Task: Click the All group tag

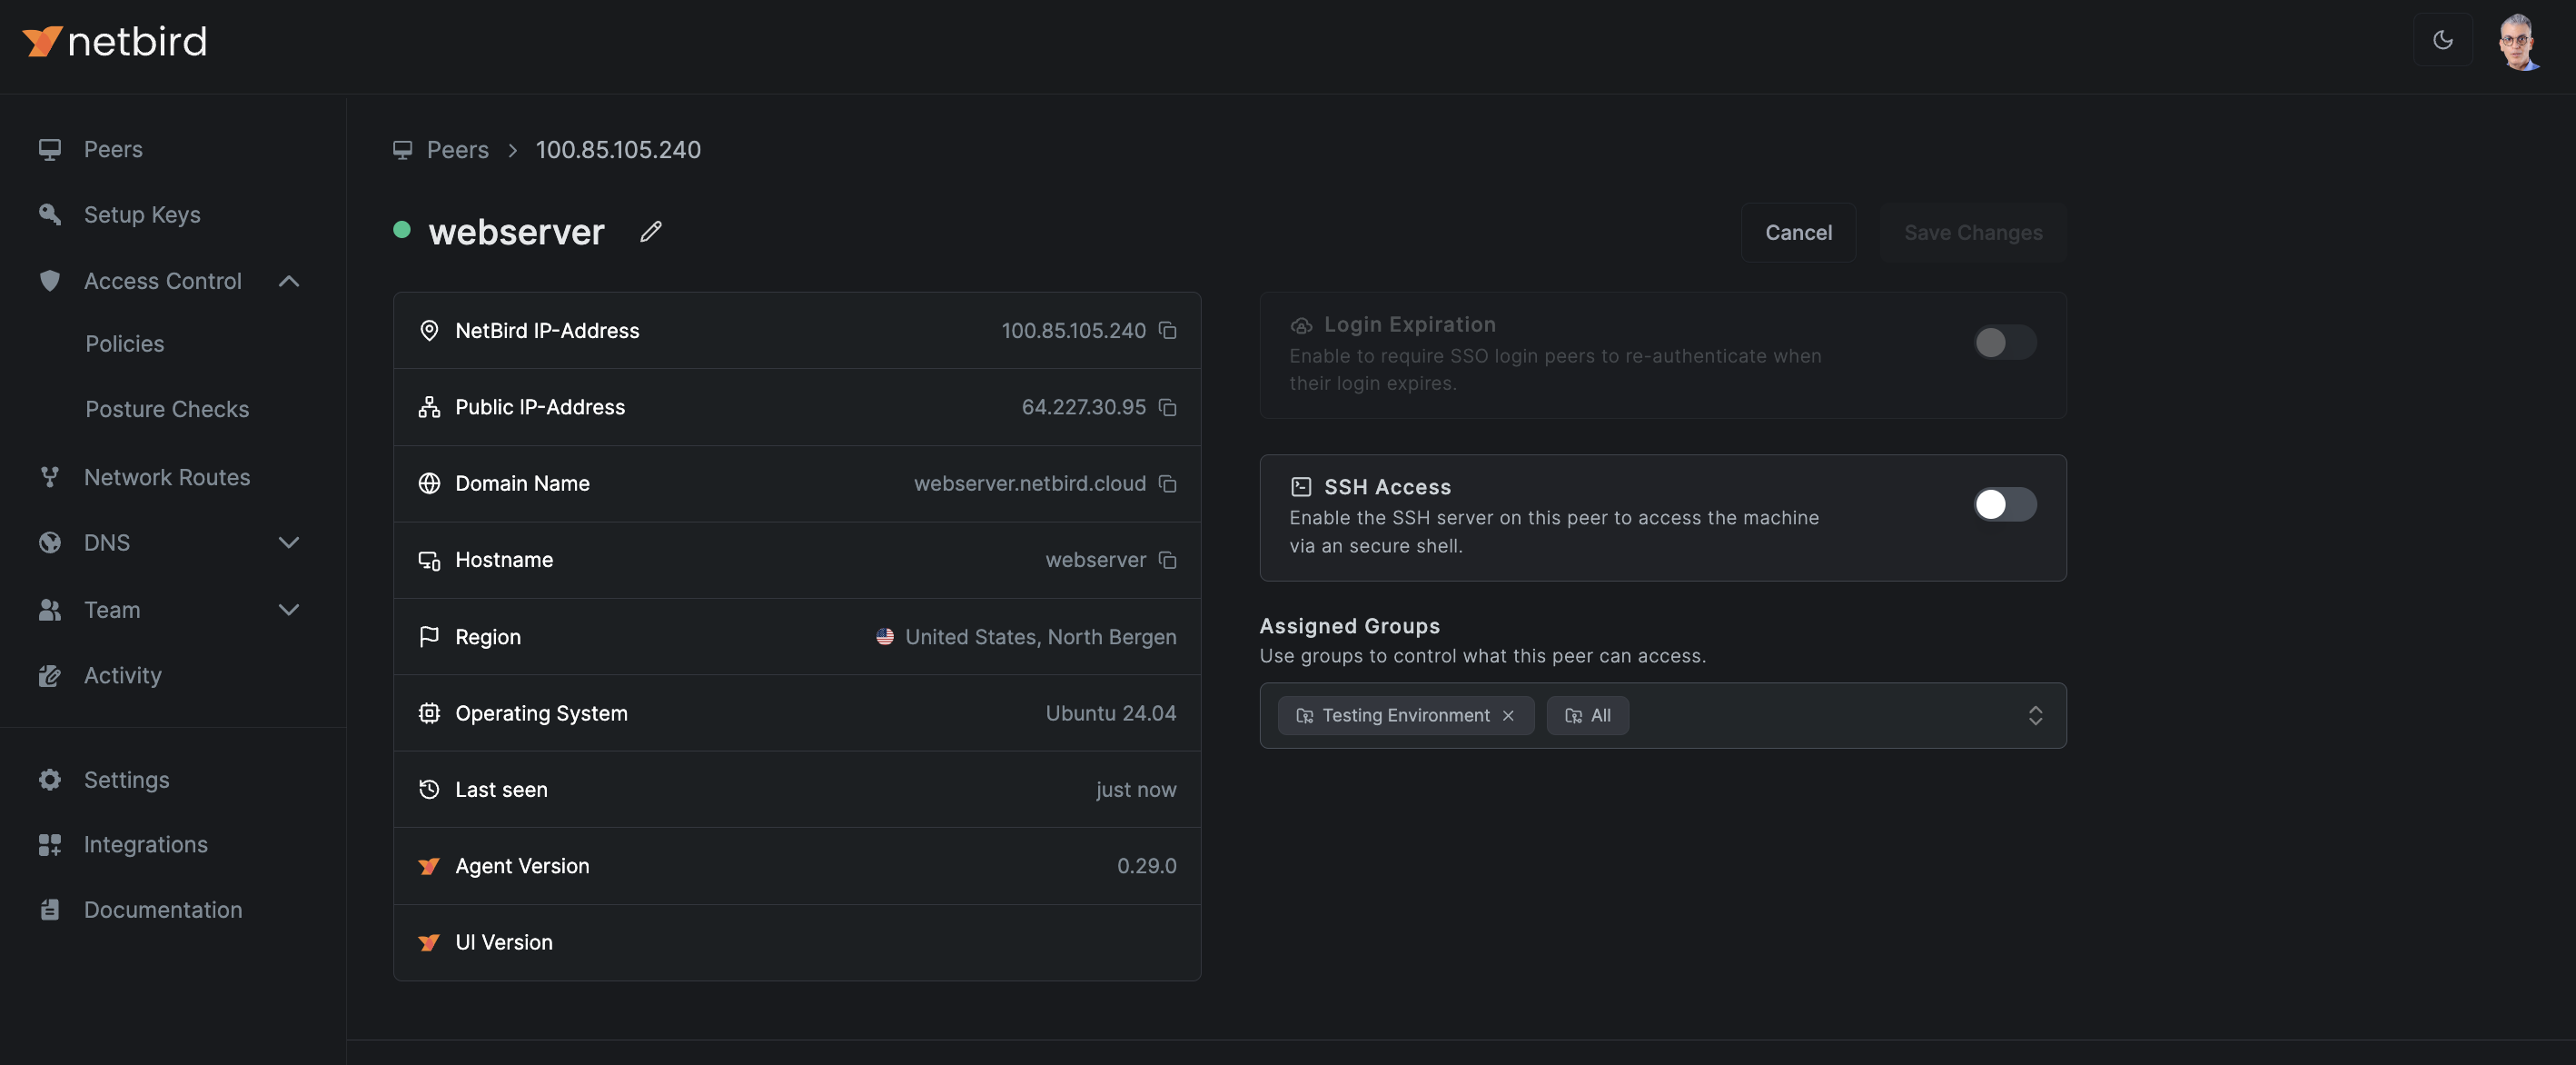Action: tap(1587, 716)
